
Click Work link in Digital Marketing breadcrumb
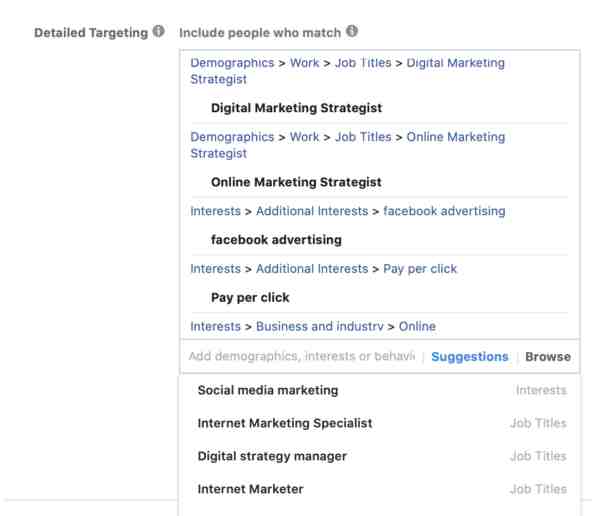[304, 63]
